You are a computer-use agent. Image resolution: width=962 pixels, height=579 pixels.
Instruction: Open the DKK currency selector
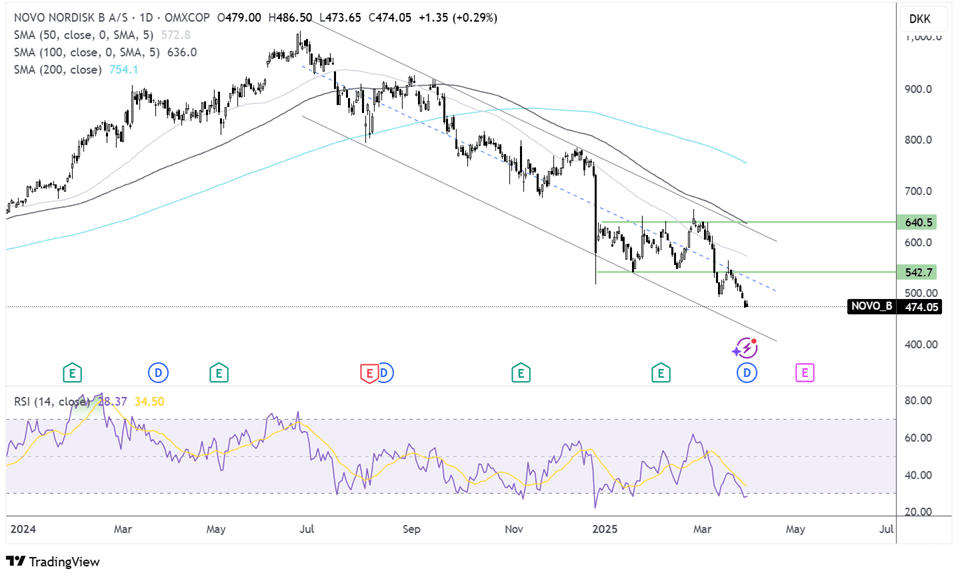[x=920, y=19]
